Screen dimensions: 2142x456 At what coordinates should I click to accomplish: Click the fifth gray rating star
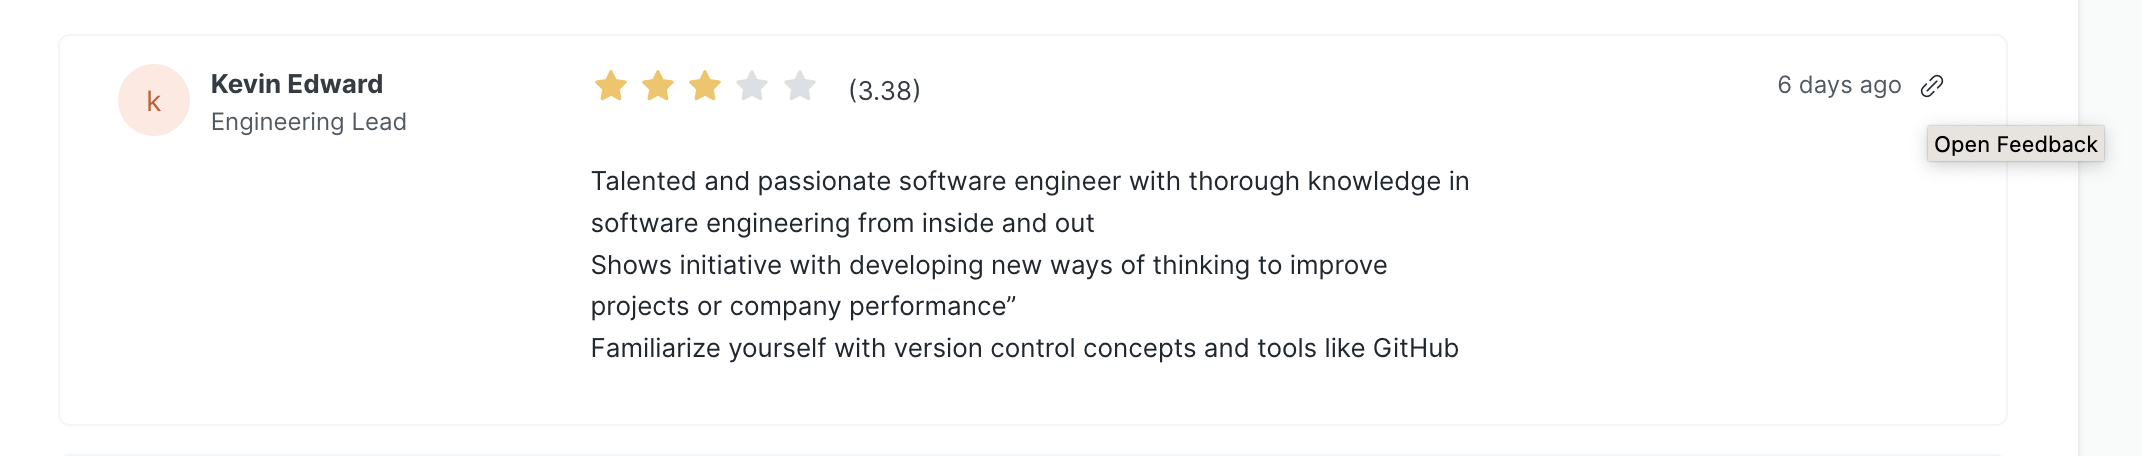coord(800,86)
